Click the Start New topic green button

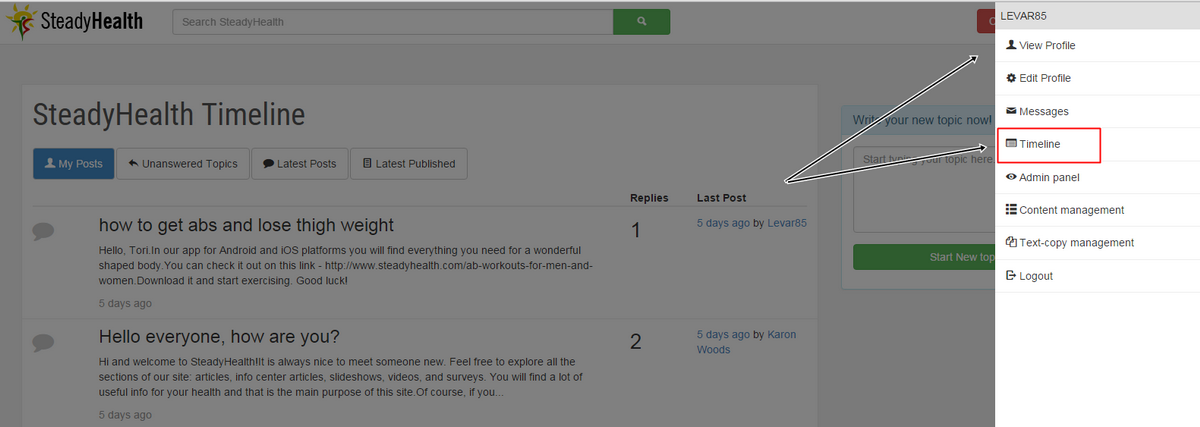pos(924,257)
